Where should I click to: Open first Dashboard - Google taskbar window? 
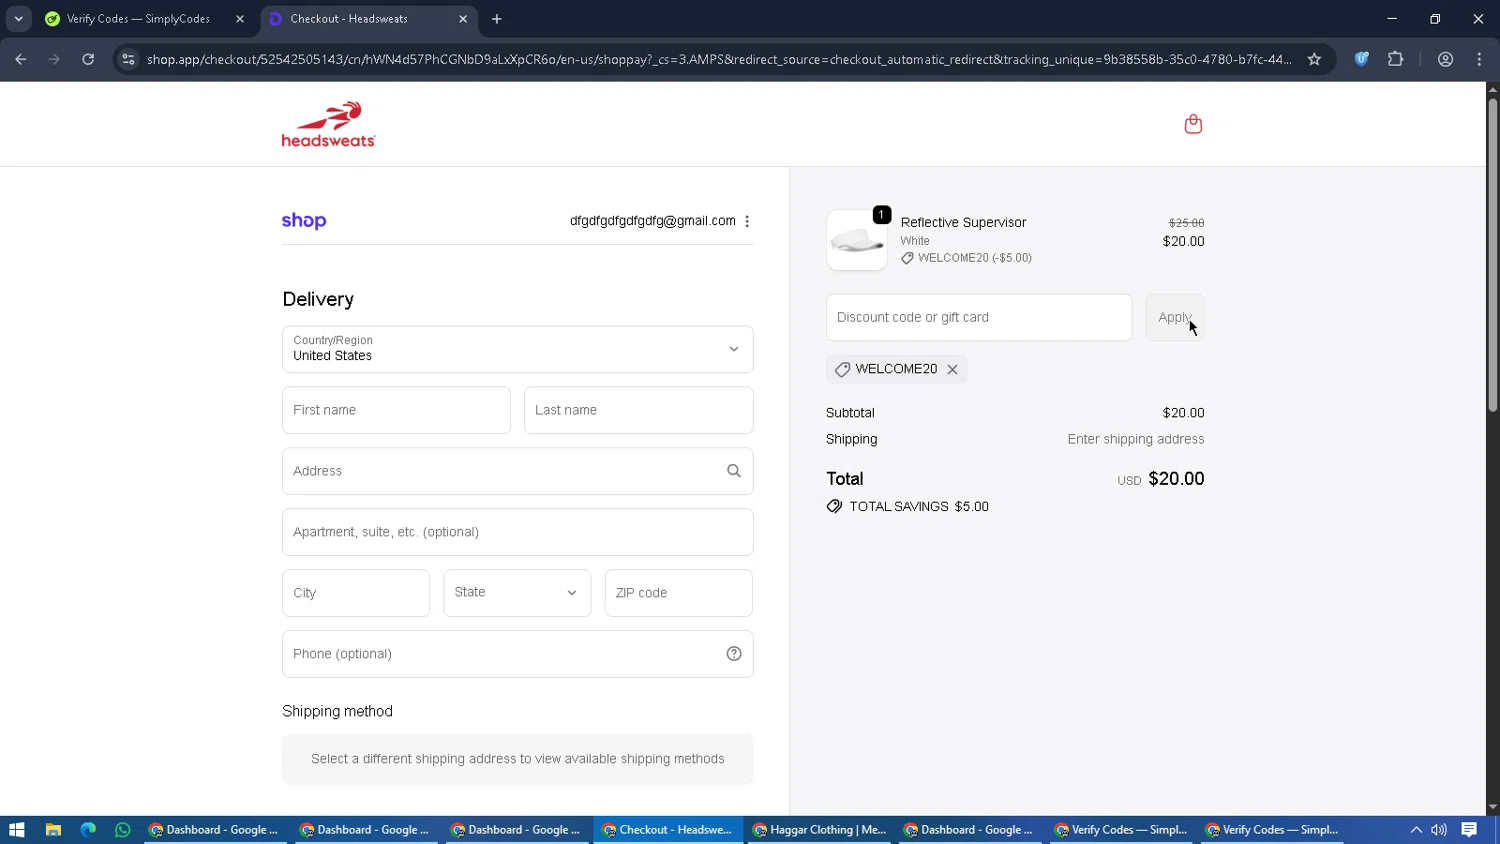(x=213, y=830)
